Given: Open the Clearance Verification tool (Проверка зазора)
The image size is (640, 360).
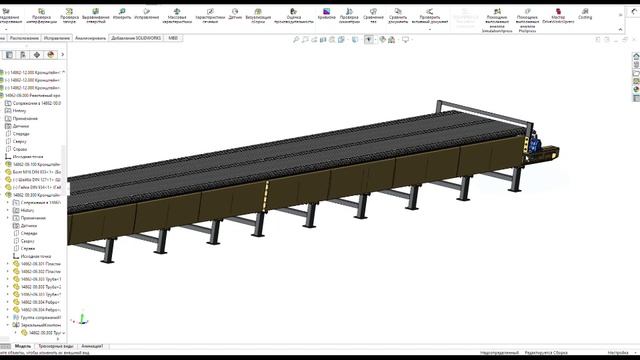Looking at the screenshot, I should pyautogui.click(x=69, y=16).
